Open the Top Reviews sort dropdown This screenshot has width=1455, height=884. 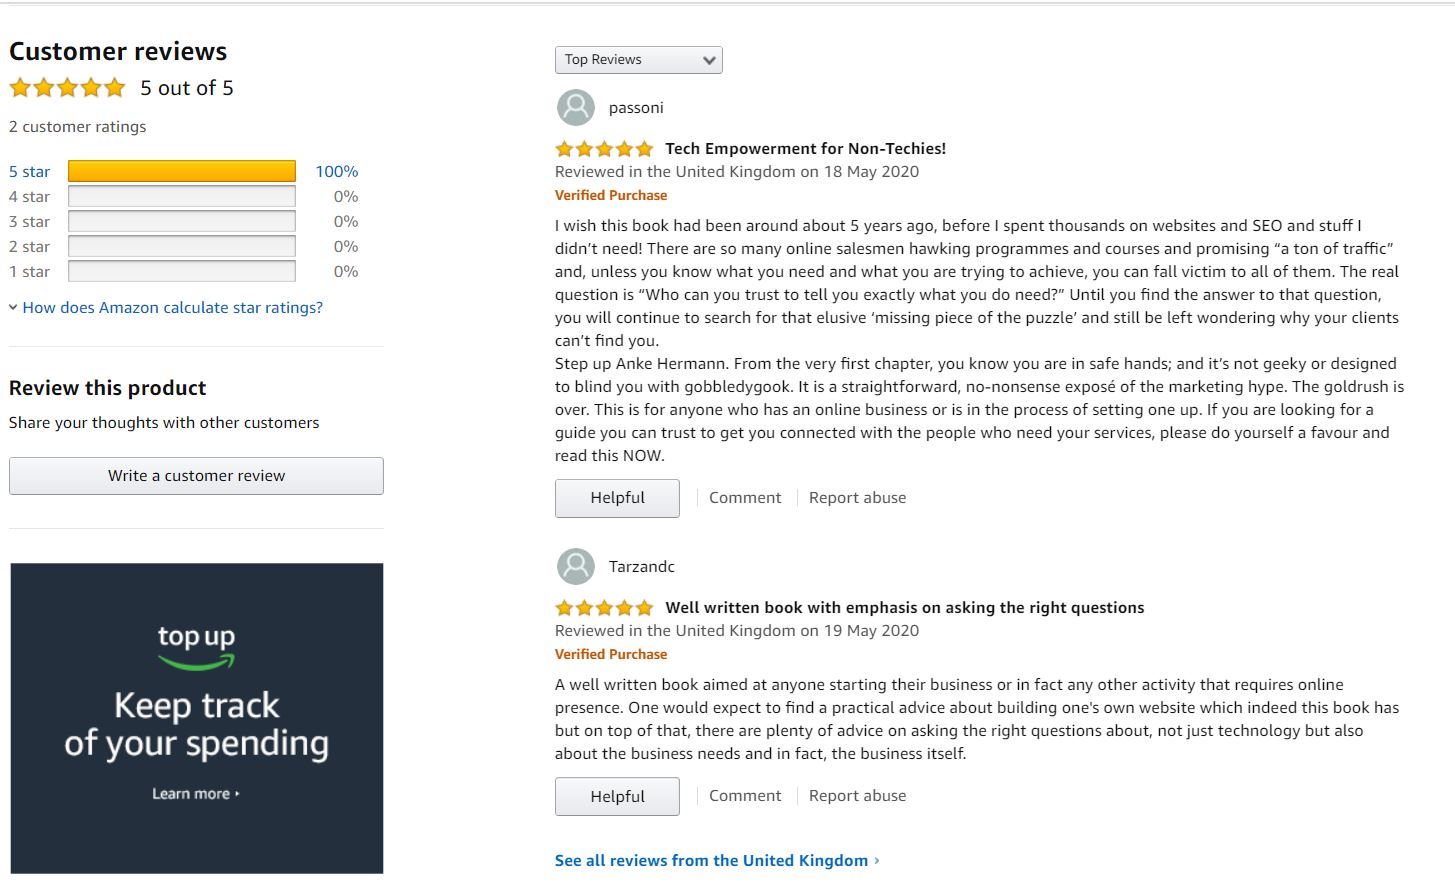[638, 60]
